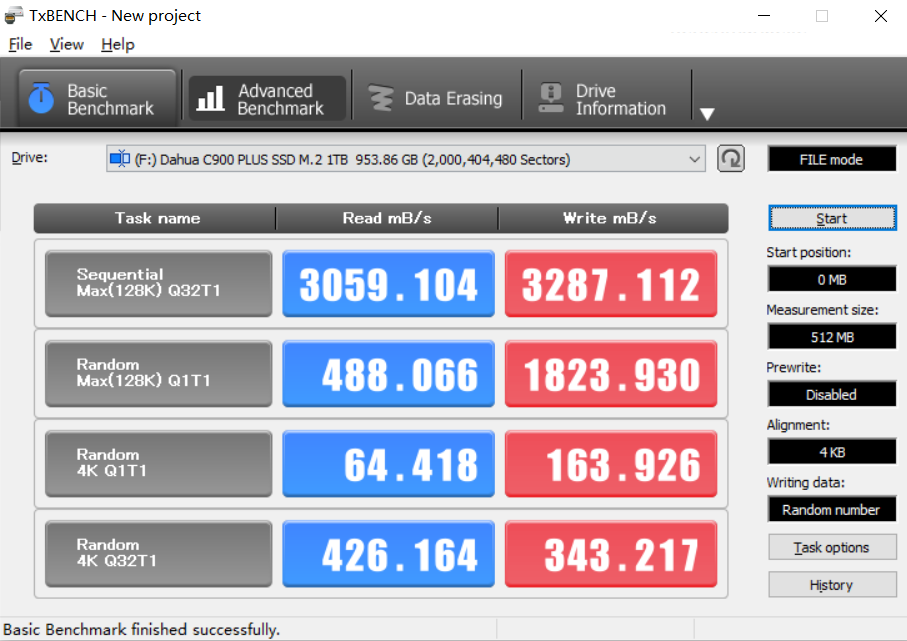Click the 343.217 write result
907x641 pixels.
(611, 554)
